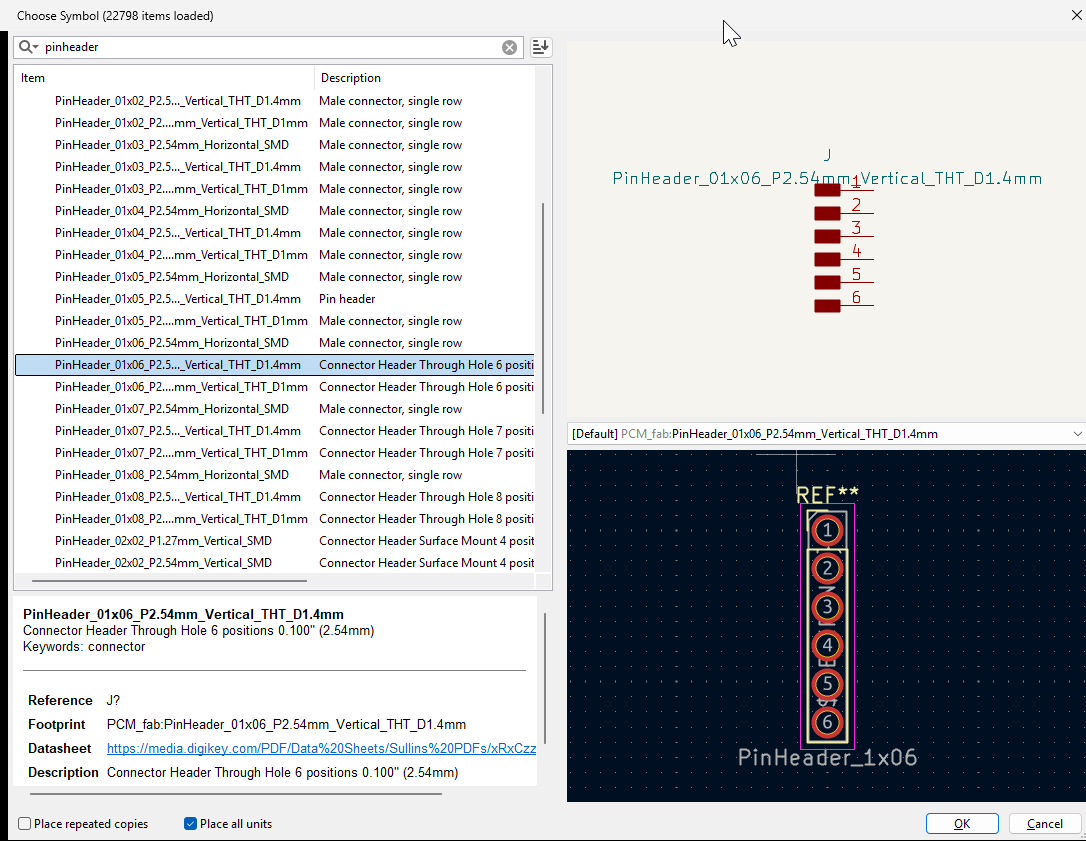Select PinHeader_01x03_P2.5..._Vertical_THT_D1.4mm row
The image size is (1086, 841).
point(274,167)
